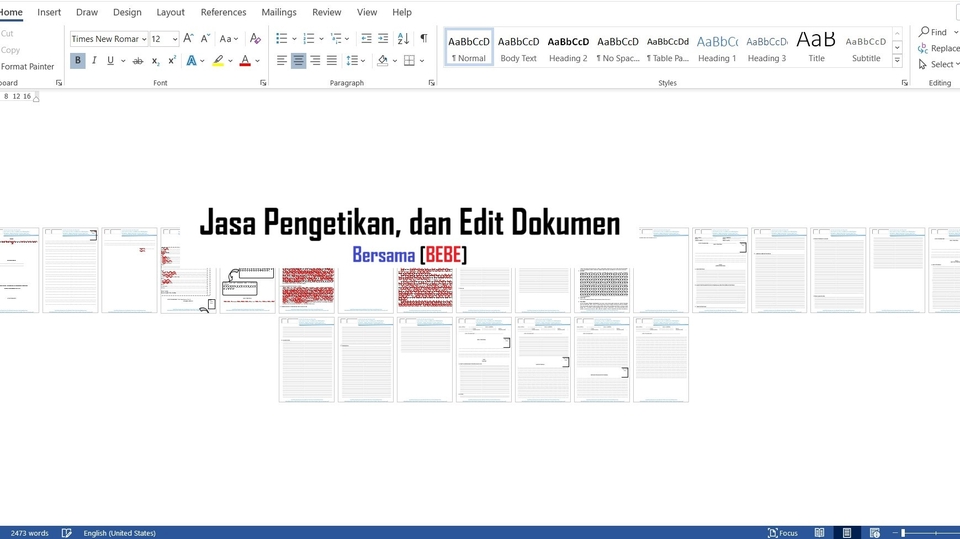Apply text highlight color

click(x=218, y=61)
